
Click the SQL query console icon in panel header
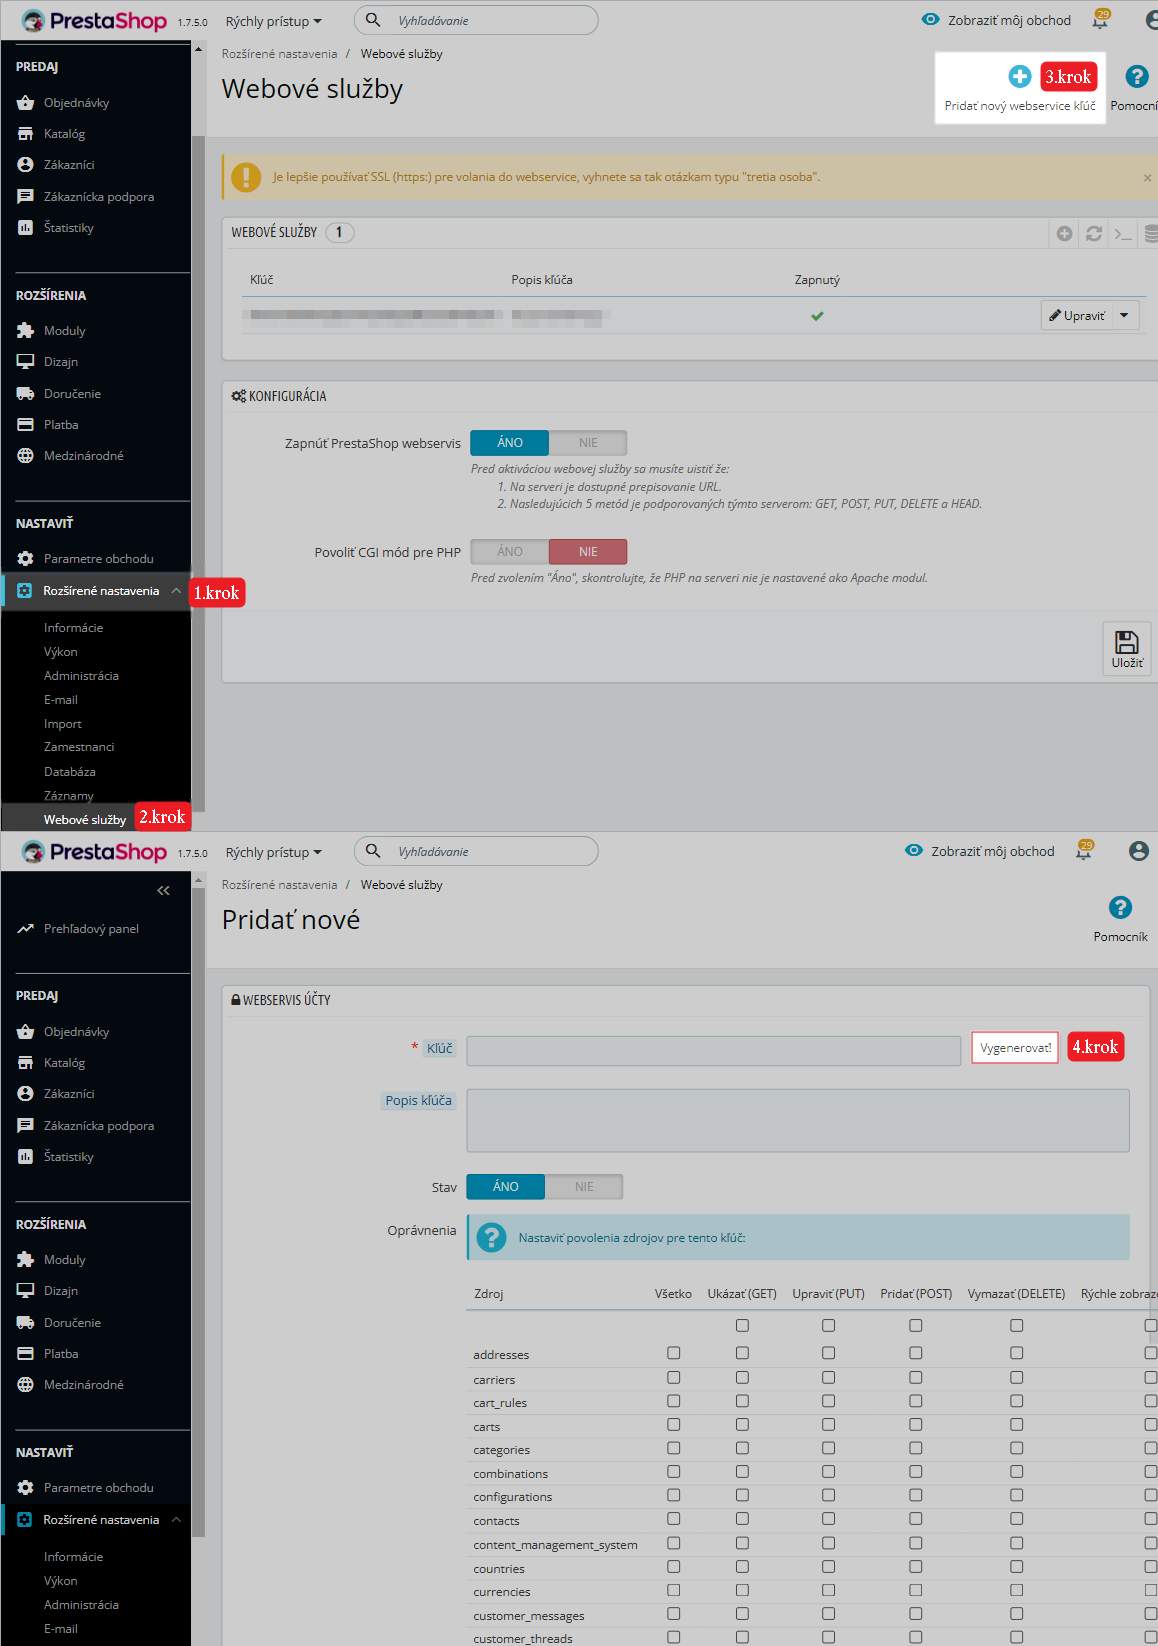[1123, 233]
